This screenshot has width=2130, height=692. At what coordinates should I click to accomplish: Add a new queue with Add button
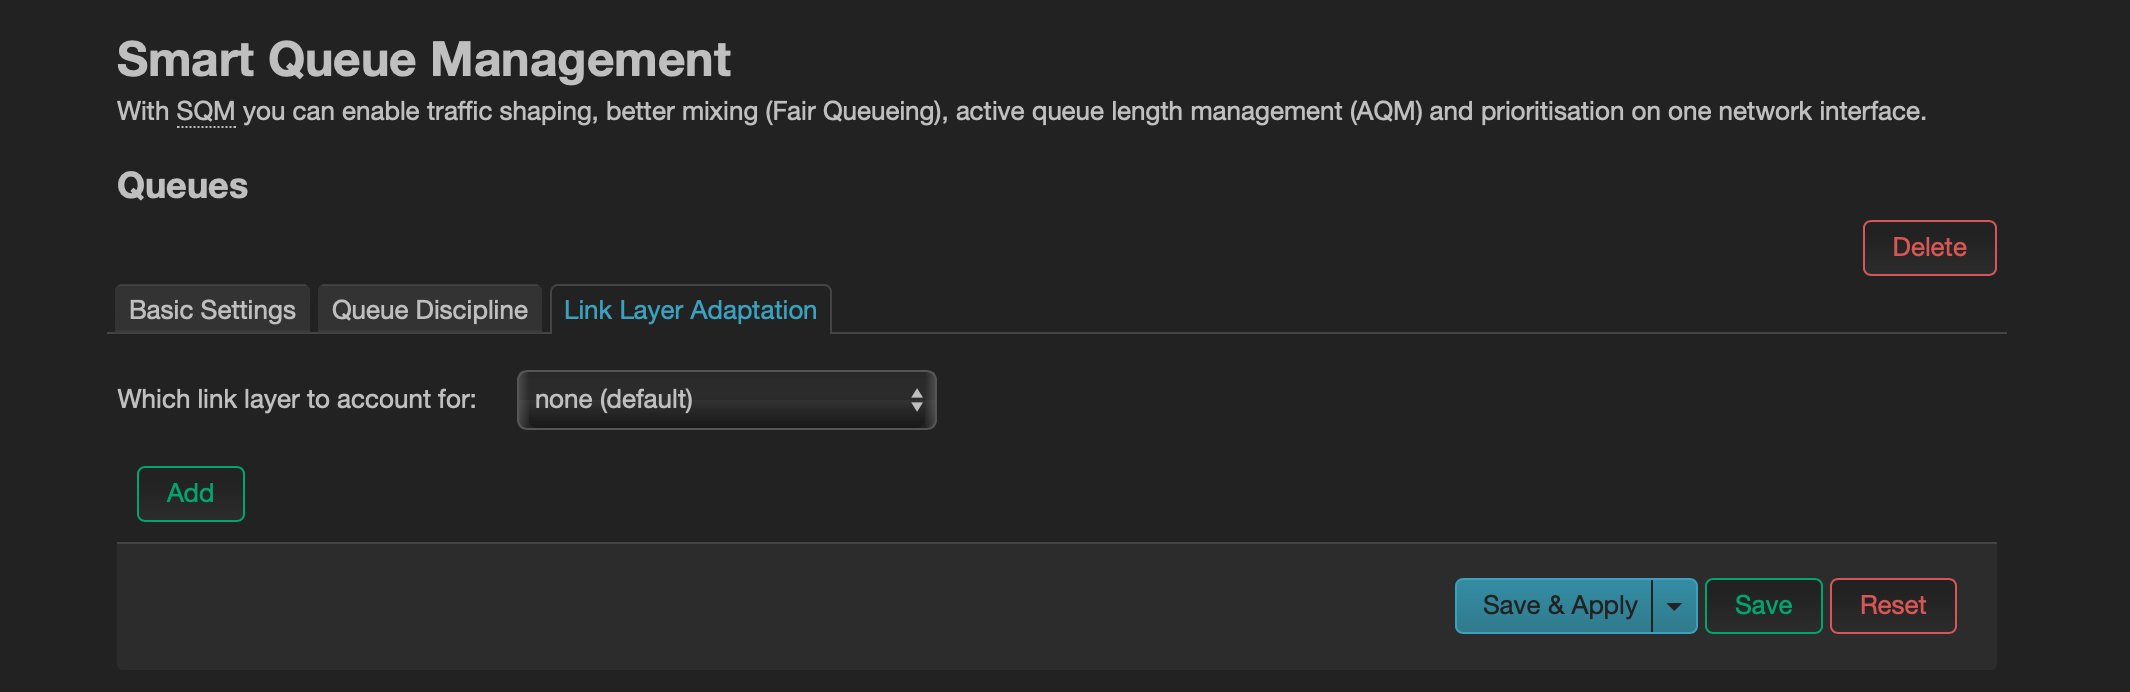point(190,493)
